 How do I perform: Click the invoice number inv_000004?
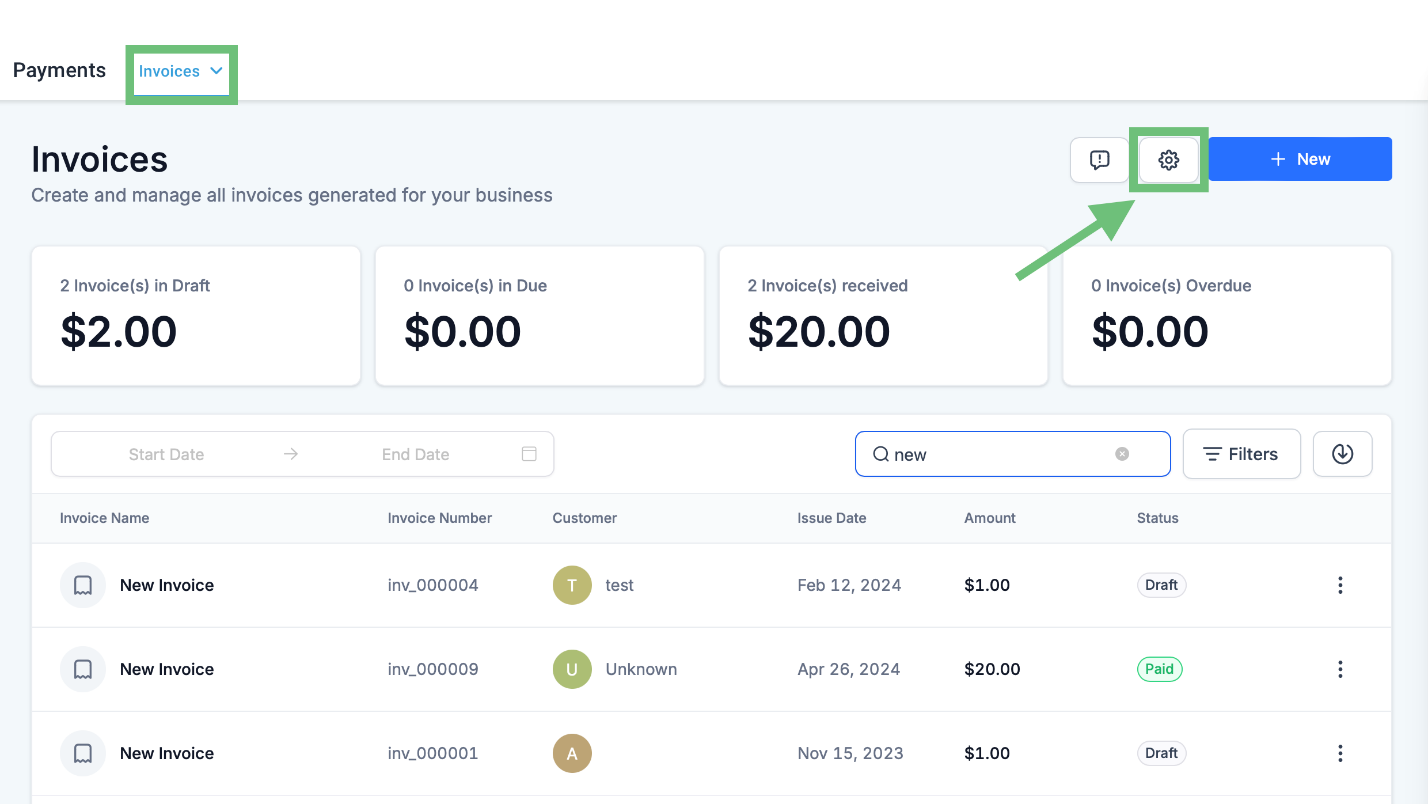433,585
